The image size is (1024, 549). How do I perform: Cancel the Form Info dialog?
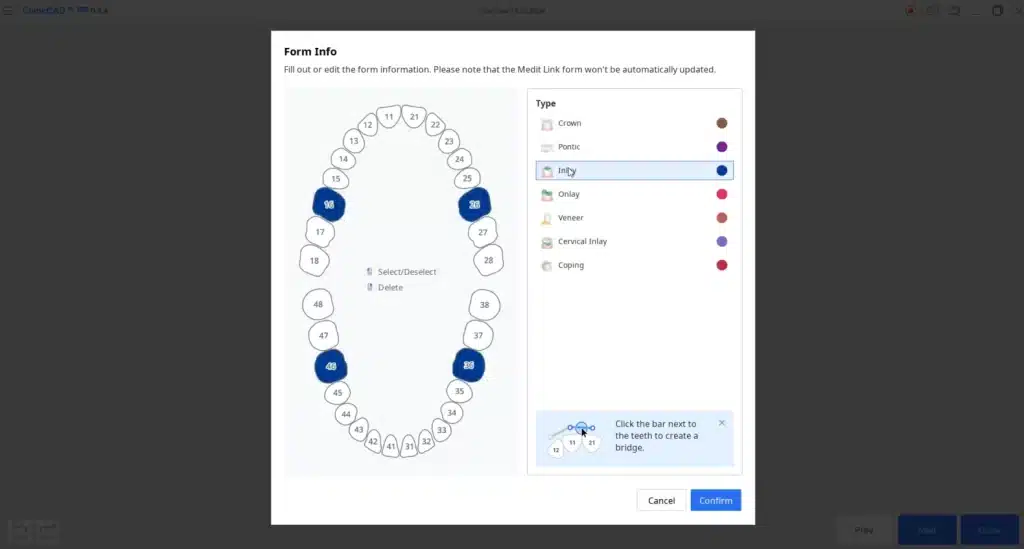661,501
